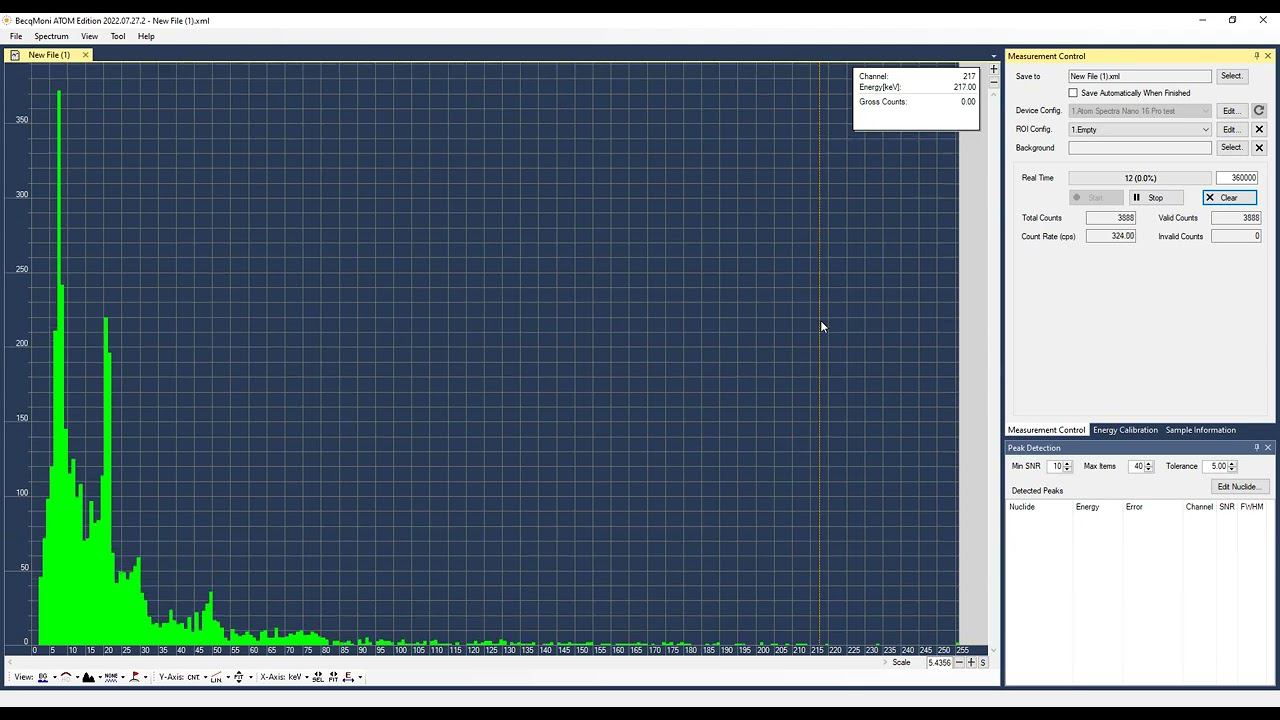Expand the LIN scale dropdown arrow

point(227,677)
